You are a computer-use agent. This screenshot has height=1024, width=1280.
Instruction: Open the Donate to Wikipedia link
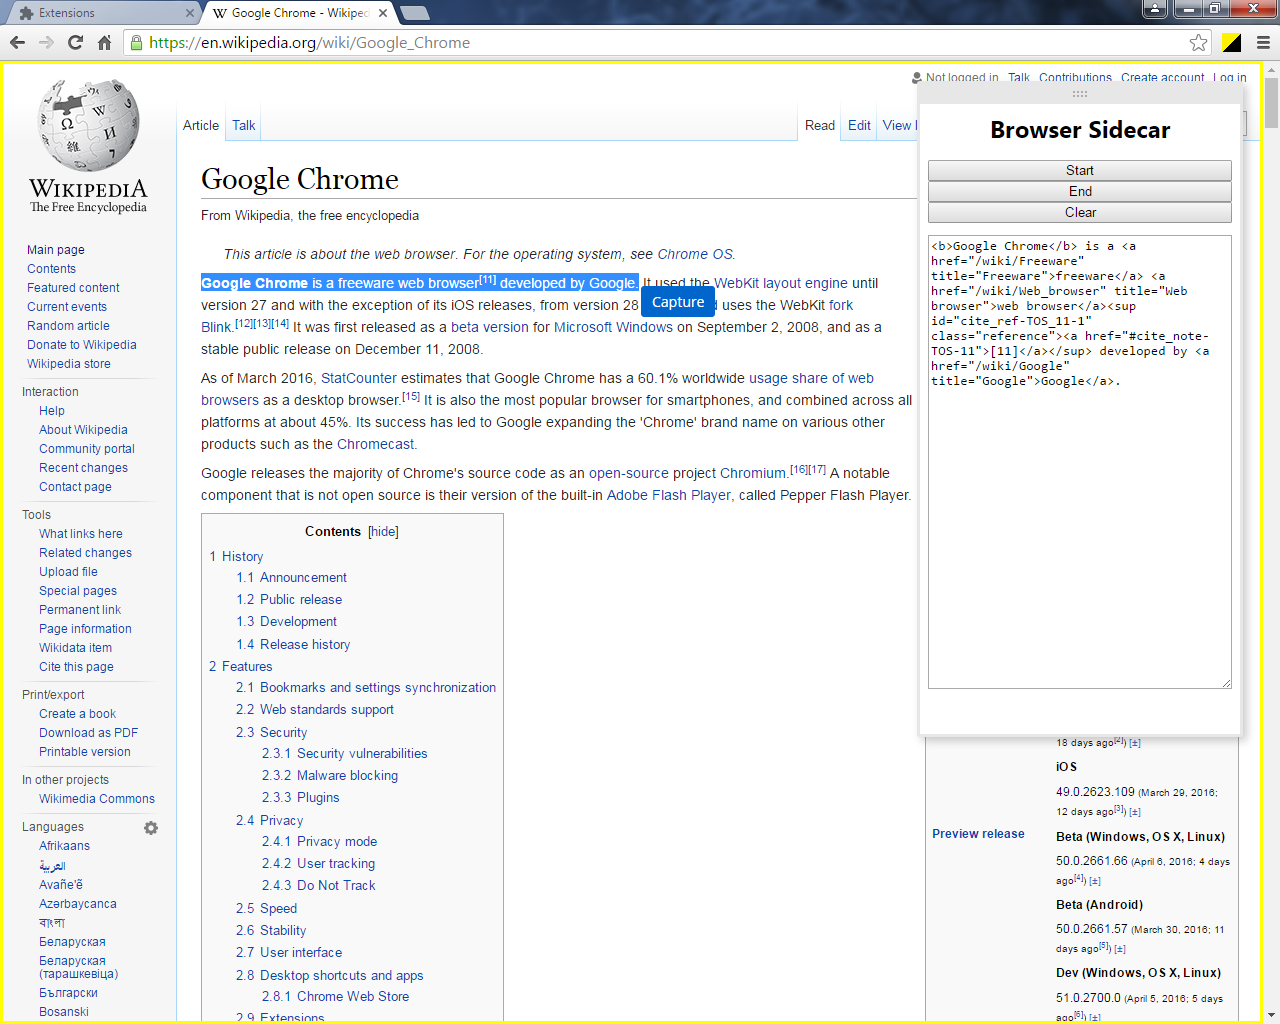[x=82, y=345]
